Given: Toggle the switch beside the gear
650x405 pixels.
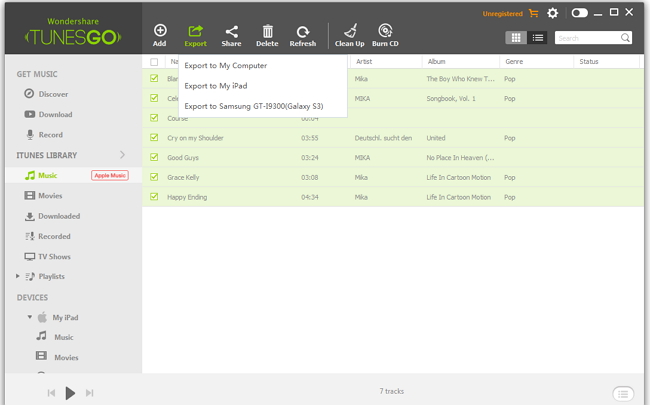Looking at the screenshot, I should point(579,13).
